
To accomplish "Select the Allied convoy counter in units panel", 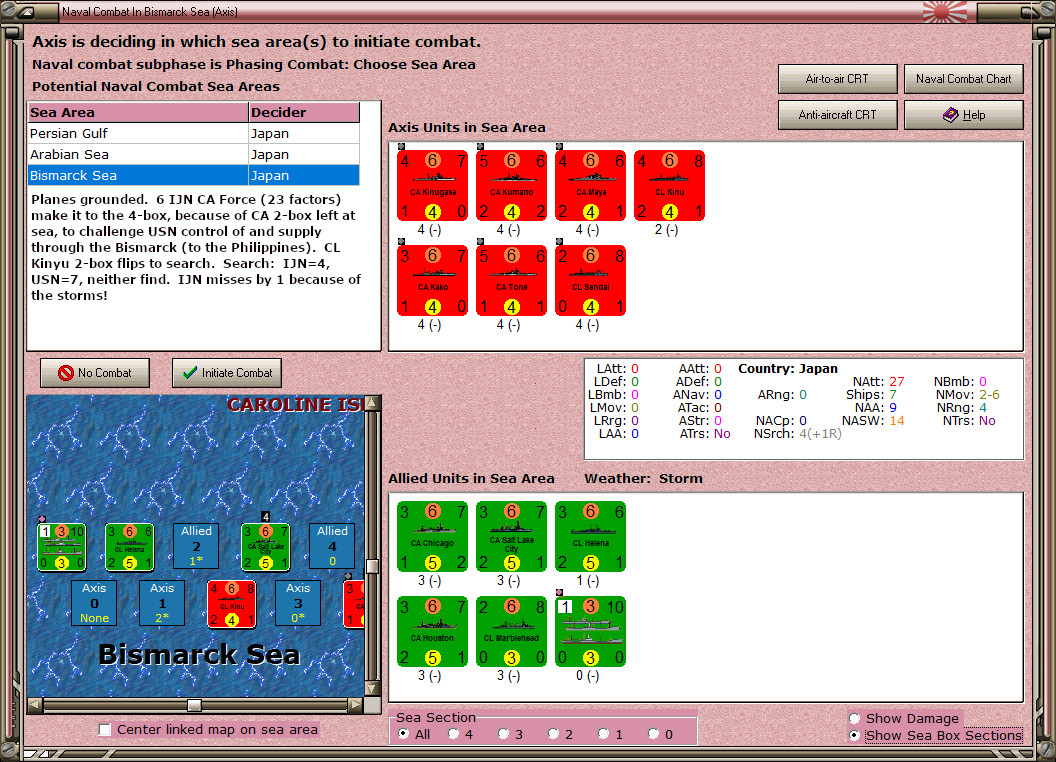I will [590, 631].
